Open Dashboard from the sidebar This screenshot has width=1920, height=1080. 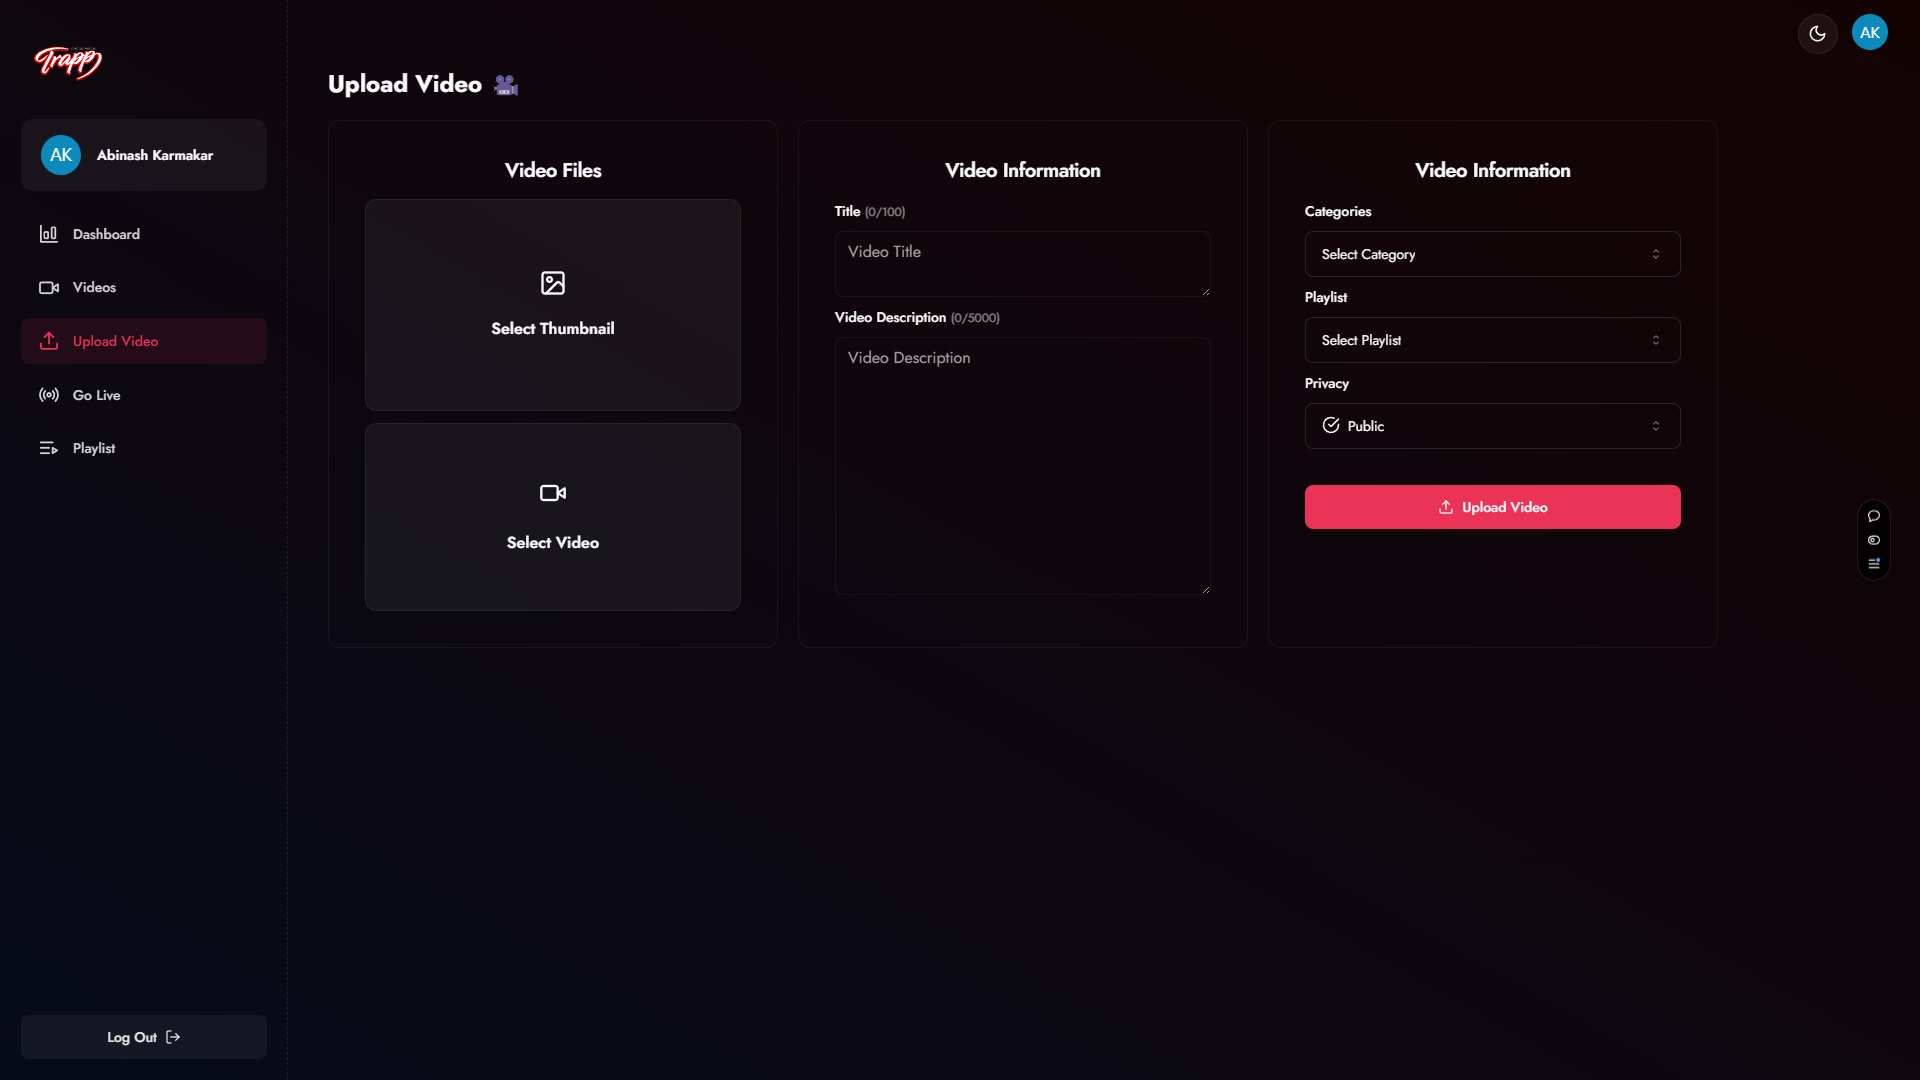106,234
